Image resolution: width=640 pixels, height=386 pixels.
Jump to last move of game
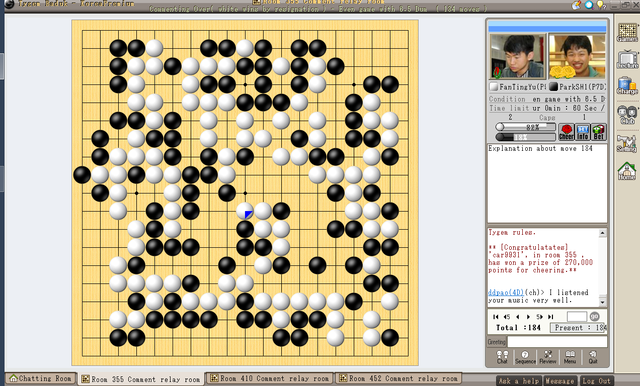click(x=550, y=317)
